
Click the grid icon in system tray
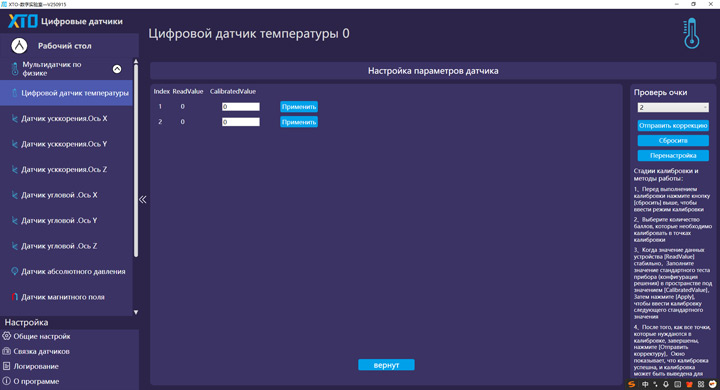701,384
